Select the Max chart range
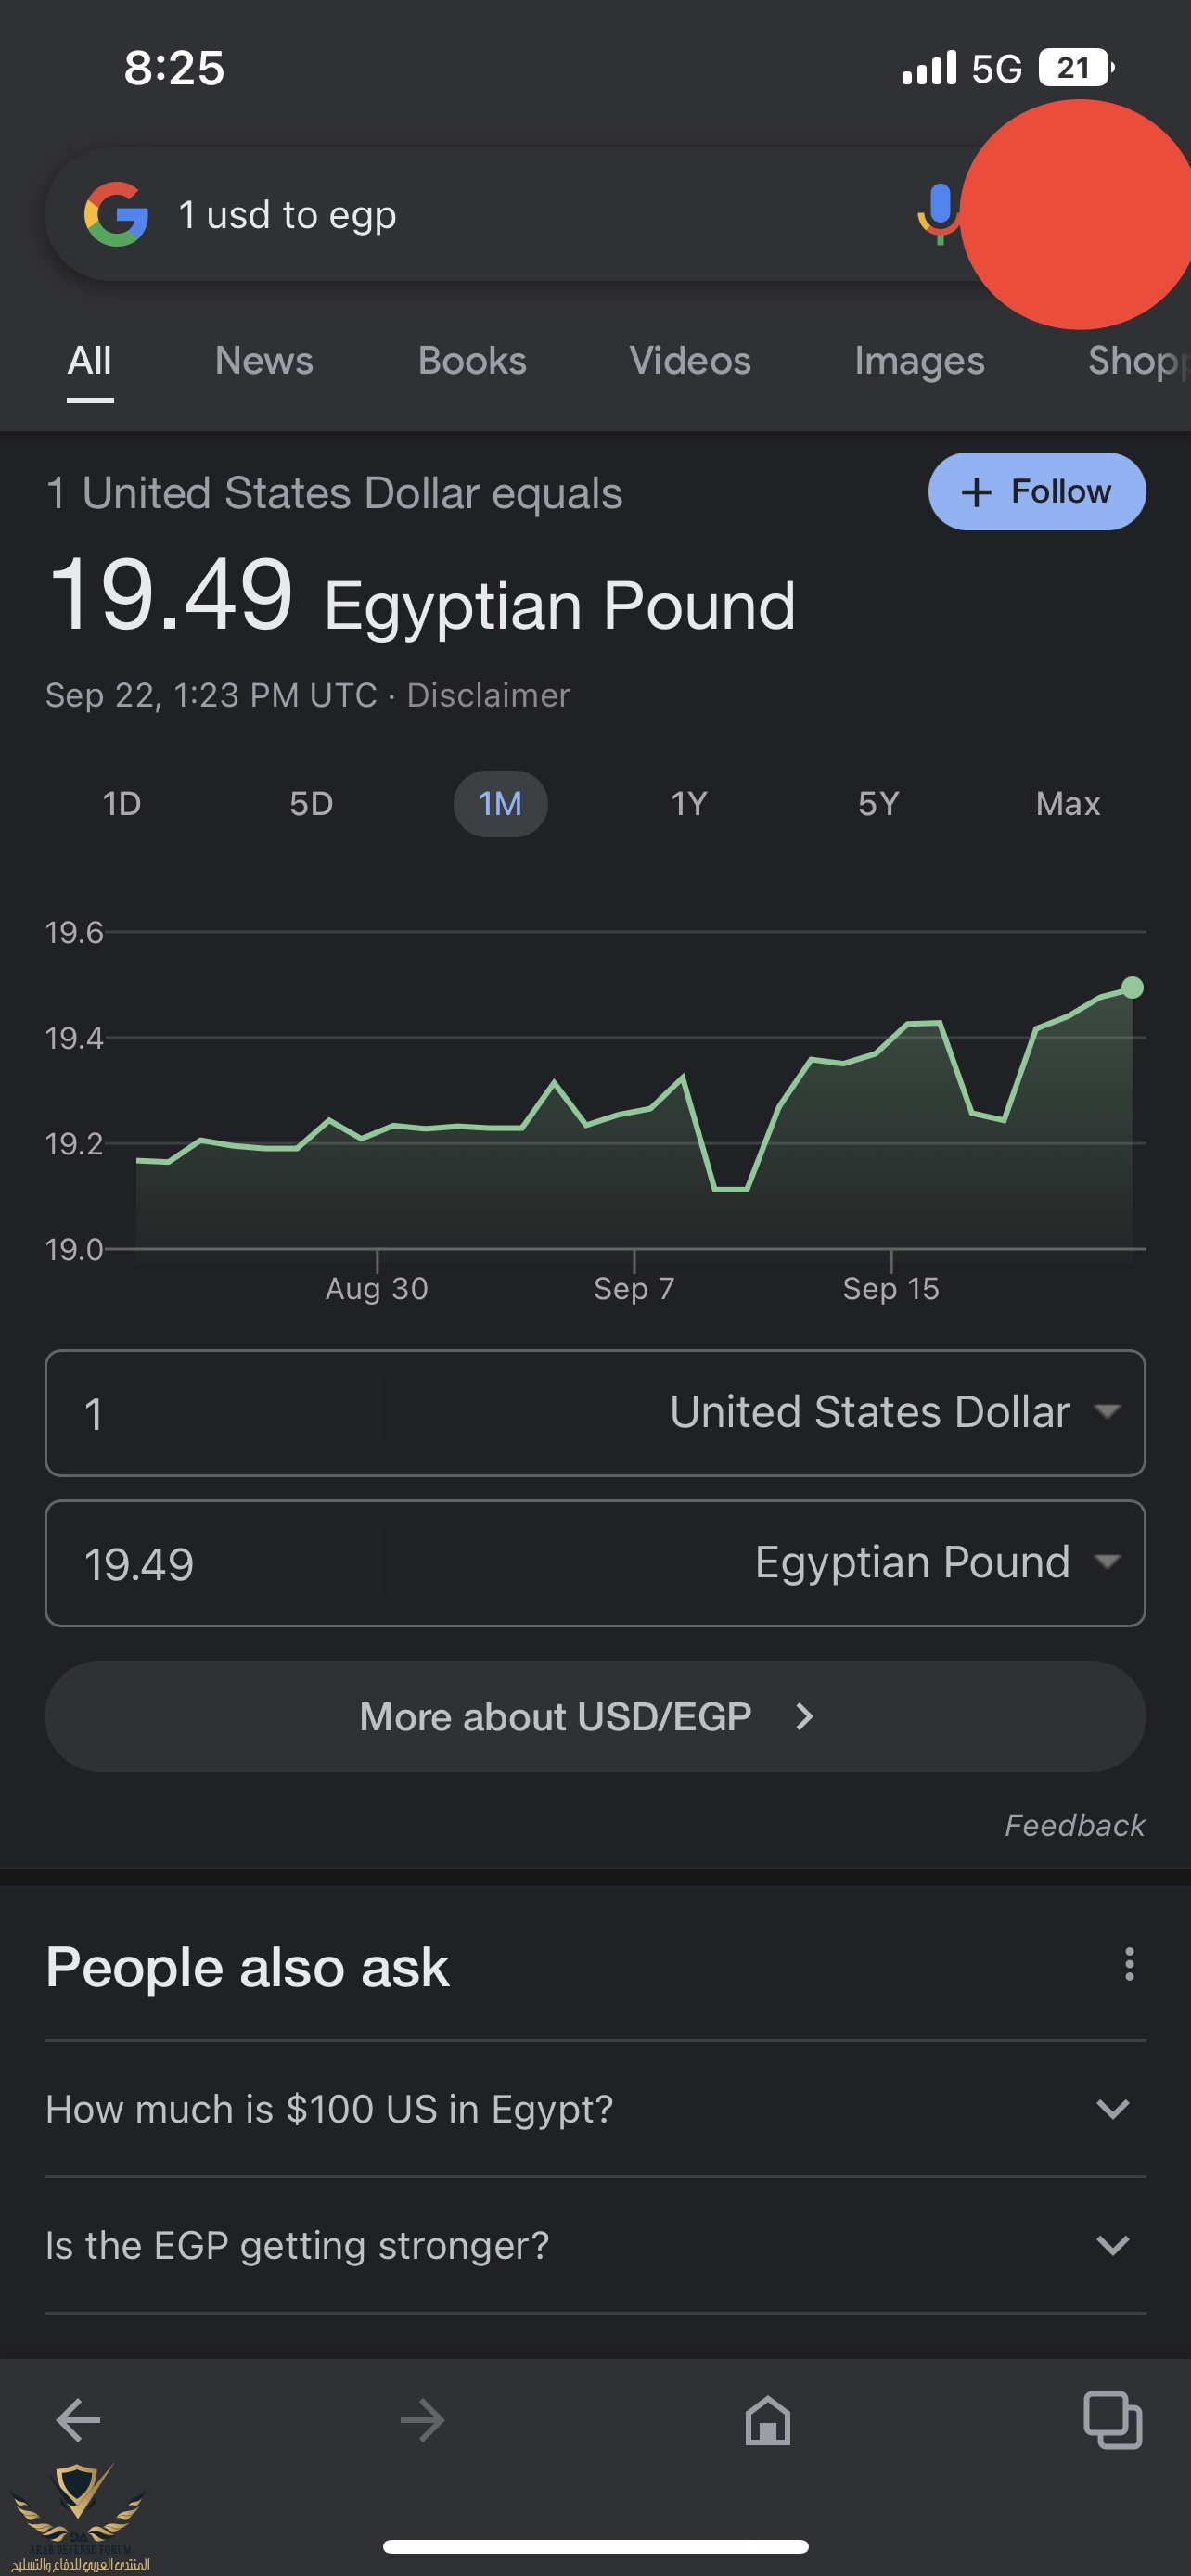Image resolution: width=1191 pixels, height=2576 pixels. pos(1067,804)
